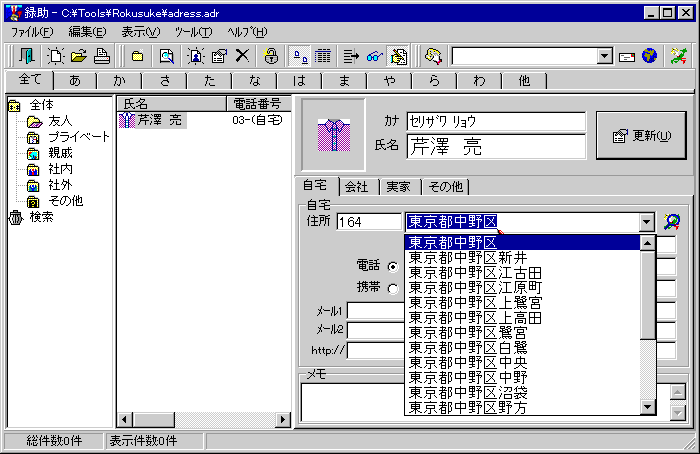Click the カナ reading input field
The height and width of the screenshot is (454, 700).
coord(496,121)
